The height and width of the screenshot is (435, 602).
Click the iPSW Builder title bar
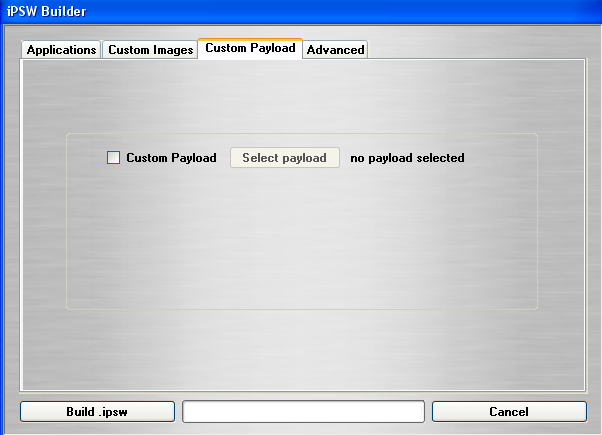coord(301,12)
